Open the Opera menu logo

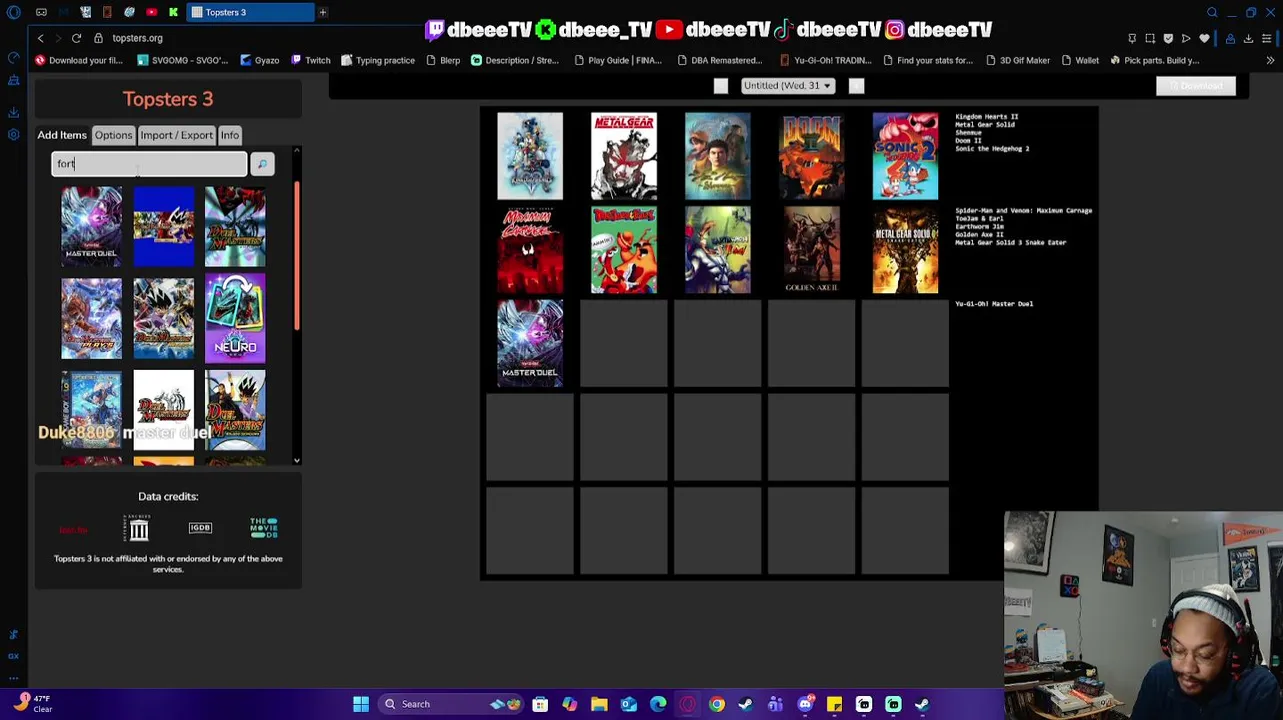(13, 12)
